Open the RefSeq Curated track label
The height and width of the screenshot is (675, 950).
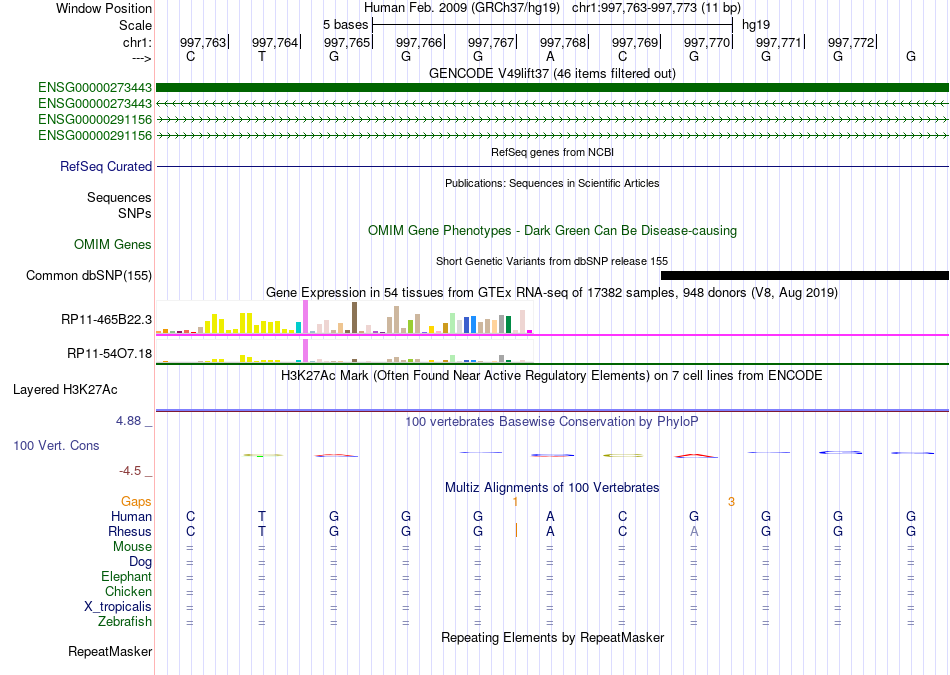[x=106, y=167]
